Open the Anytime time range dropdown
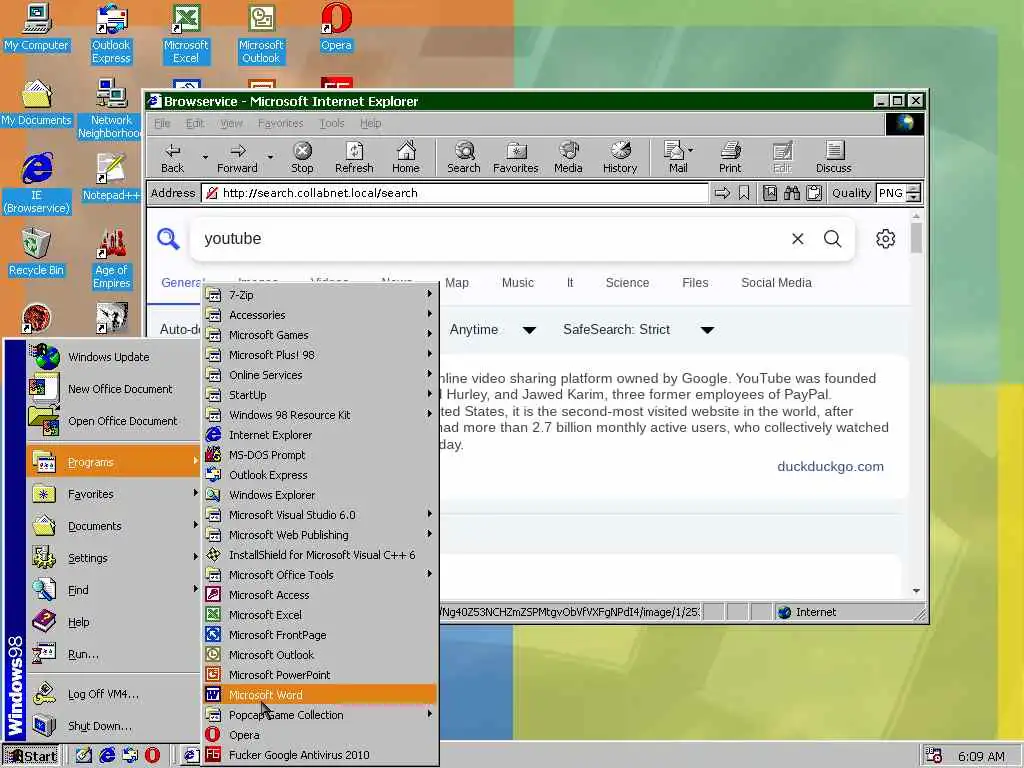1024x768 pixels. 492,330
